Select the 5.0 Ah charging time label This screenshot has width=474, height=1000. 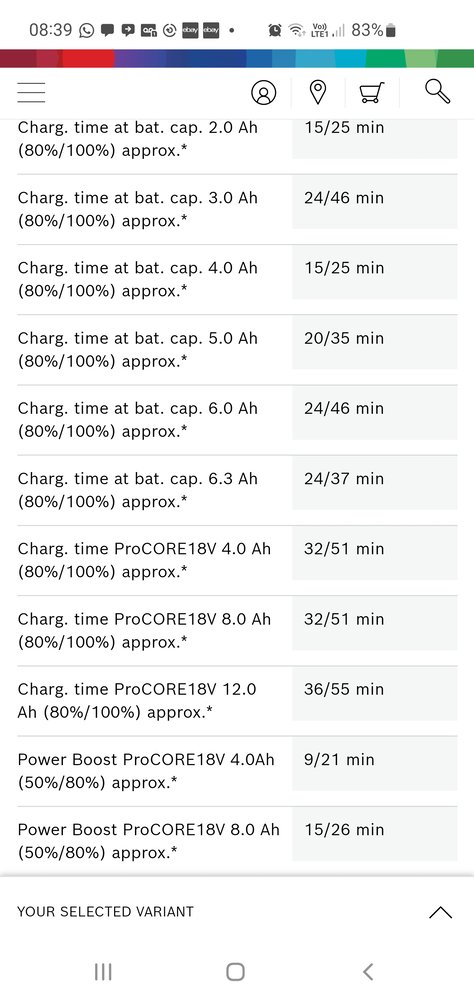click(138, 349)
